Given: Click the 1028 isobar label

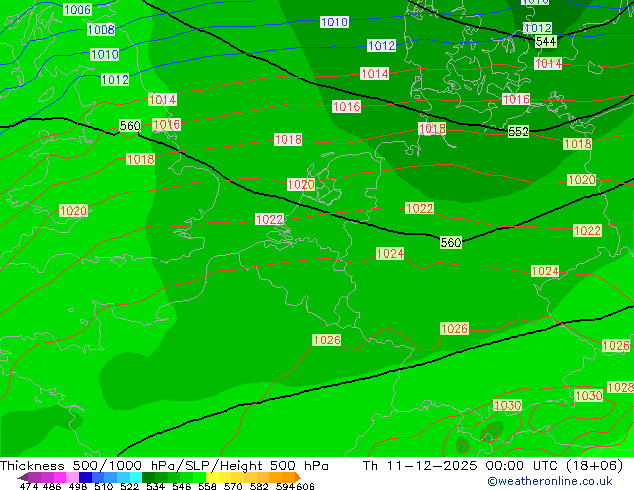Looking at the screenshot, I should (621, 387).
